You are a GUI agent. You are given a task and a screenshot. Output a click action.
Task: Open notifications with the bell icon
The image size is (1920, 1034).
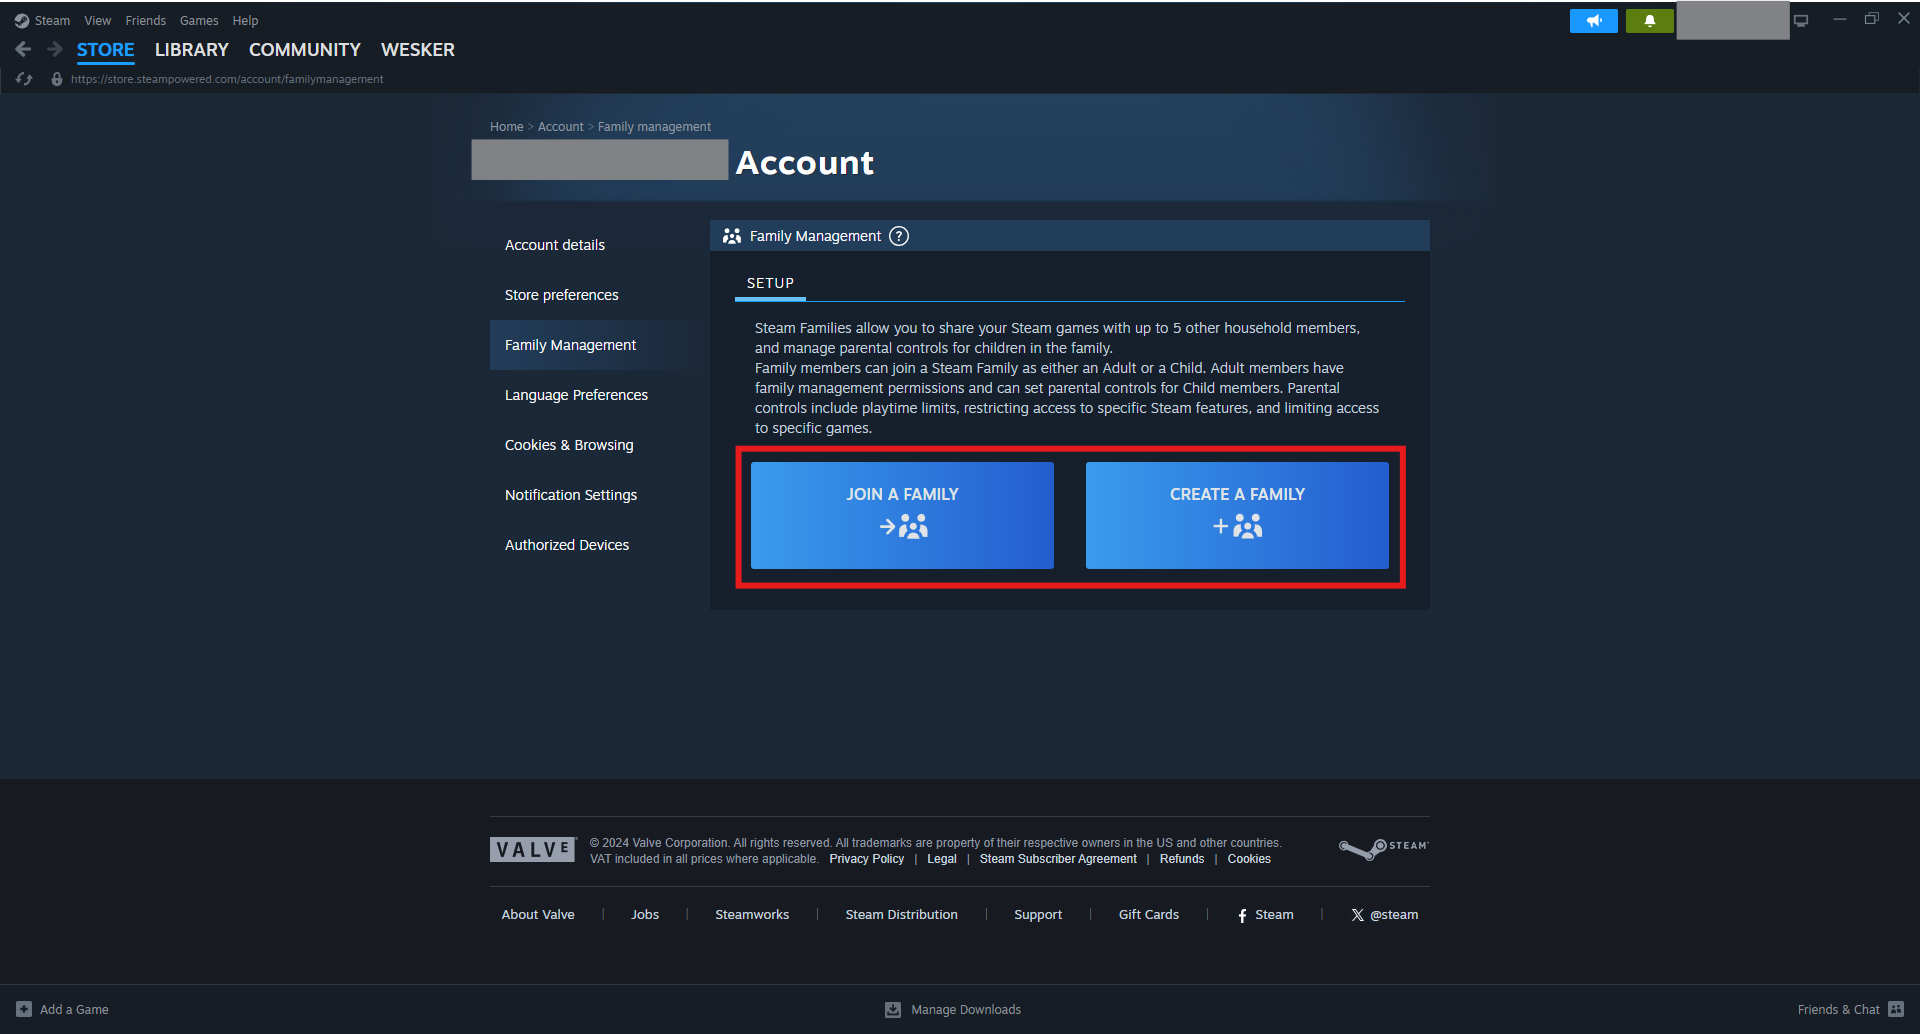click(1650, 20)
